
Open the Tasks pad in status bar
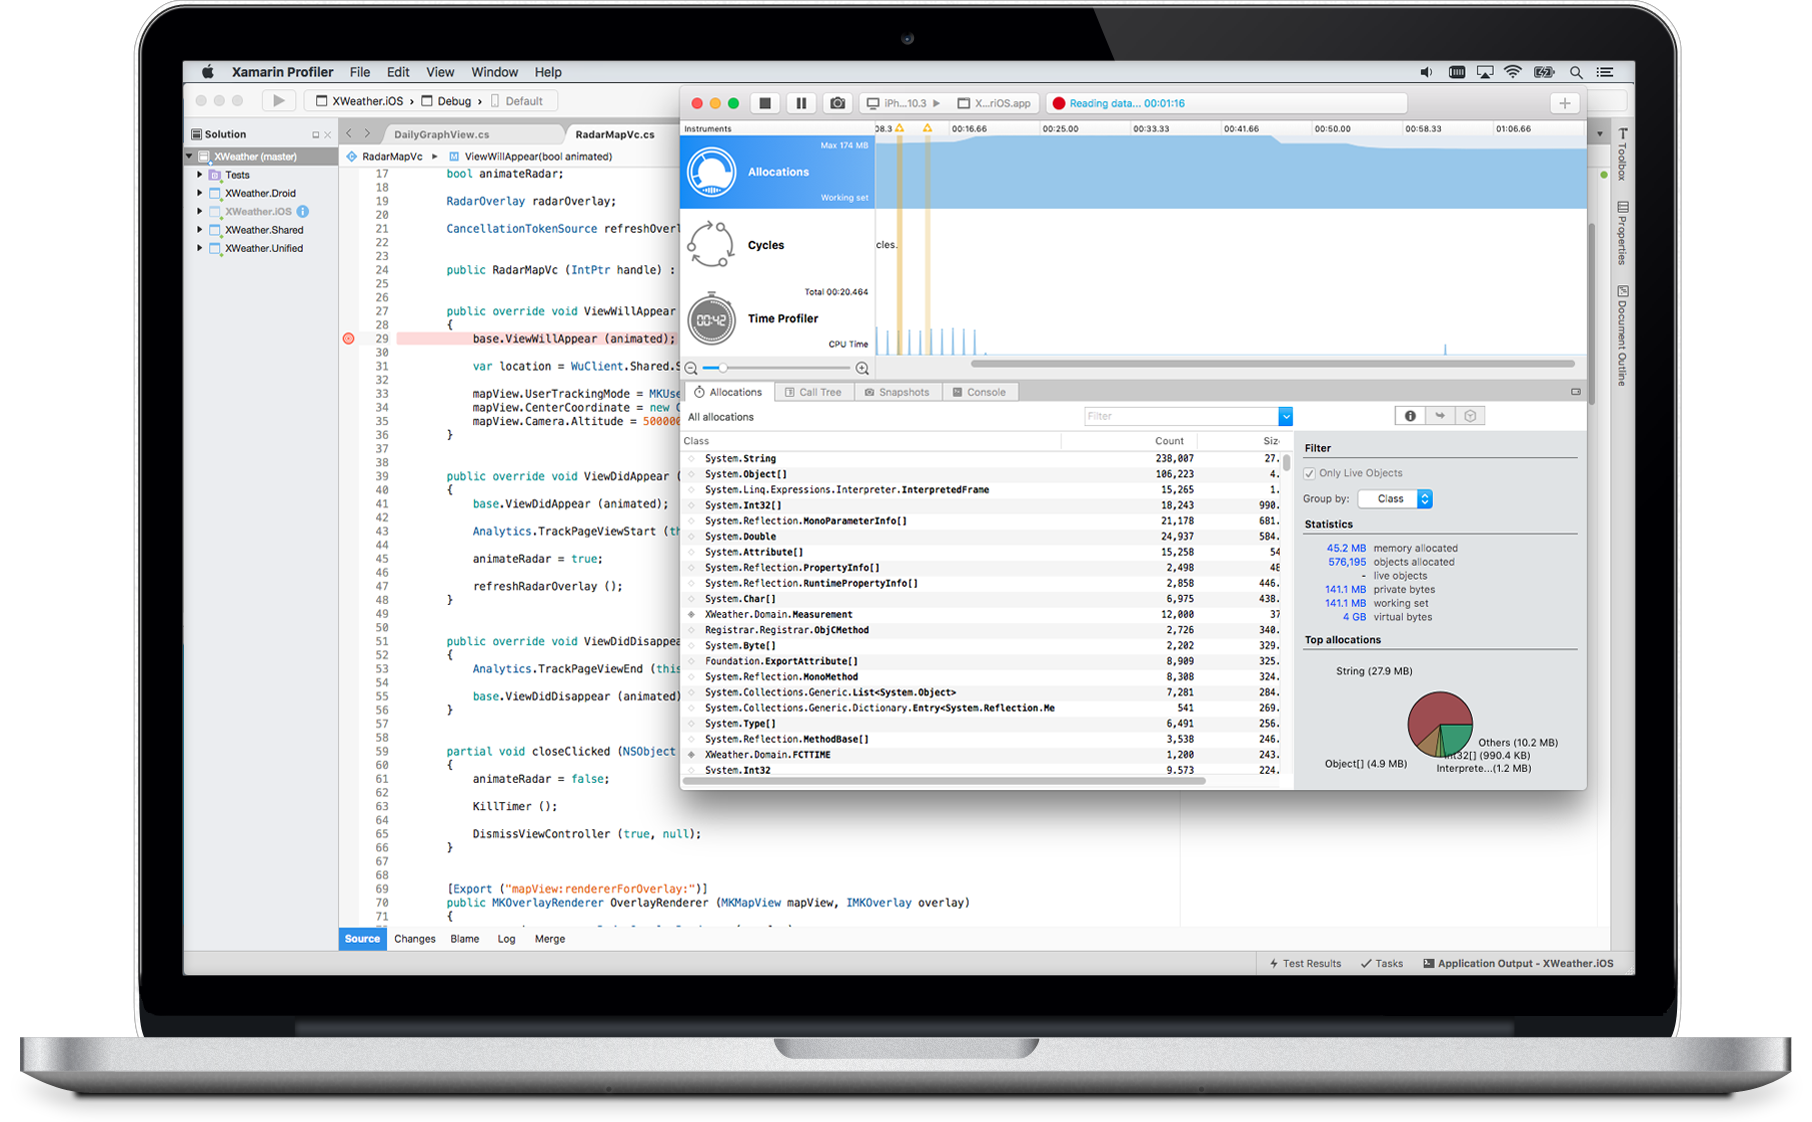[1382, 964]
